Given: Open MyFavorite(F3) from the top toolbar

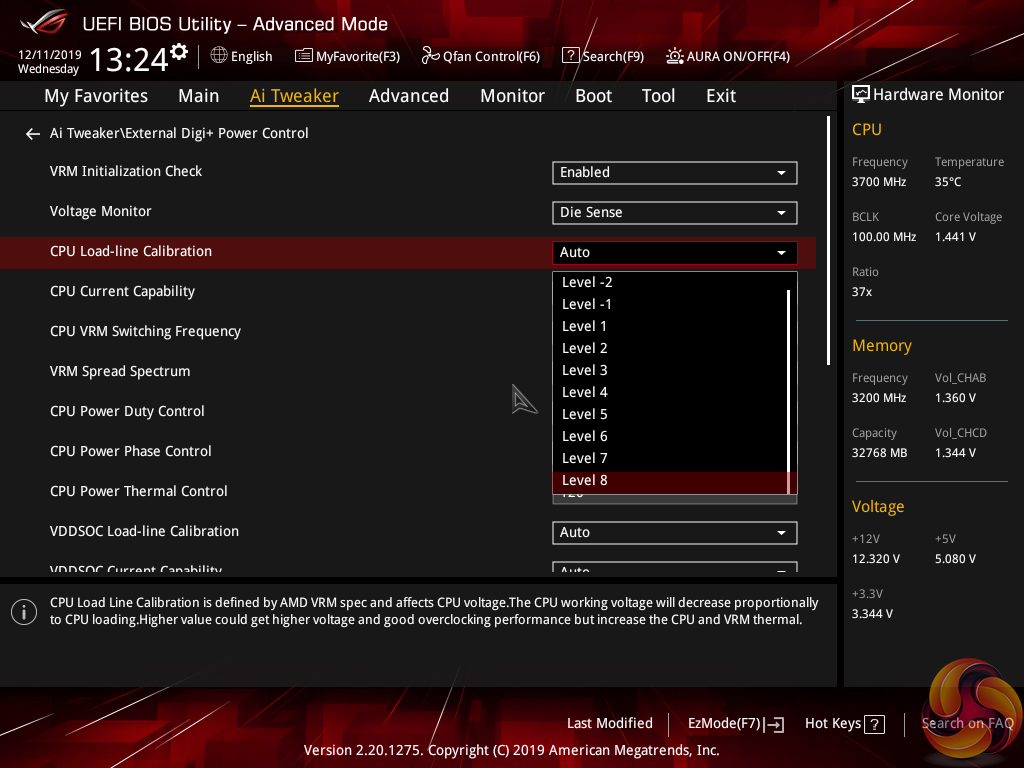Looking at the screenshot, I should (304, 56).
